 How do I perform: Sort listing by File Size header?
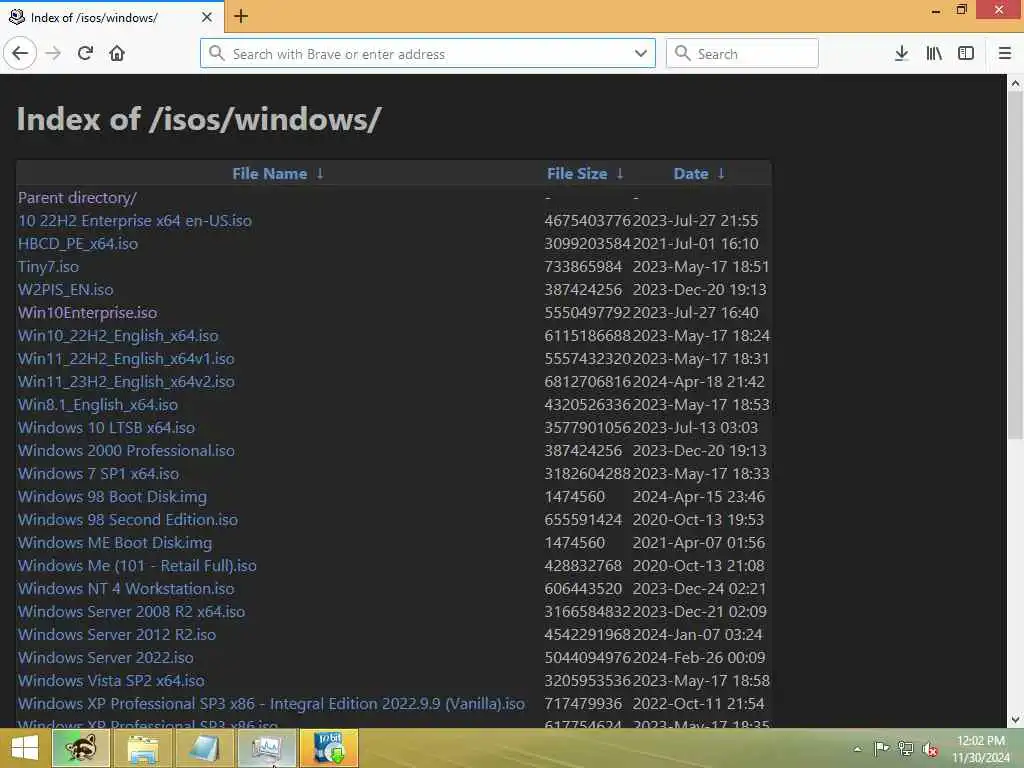(x=577, y=174)
